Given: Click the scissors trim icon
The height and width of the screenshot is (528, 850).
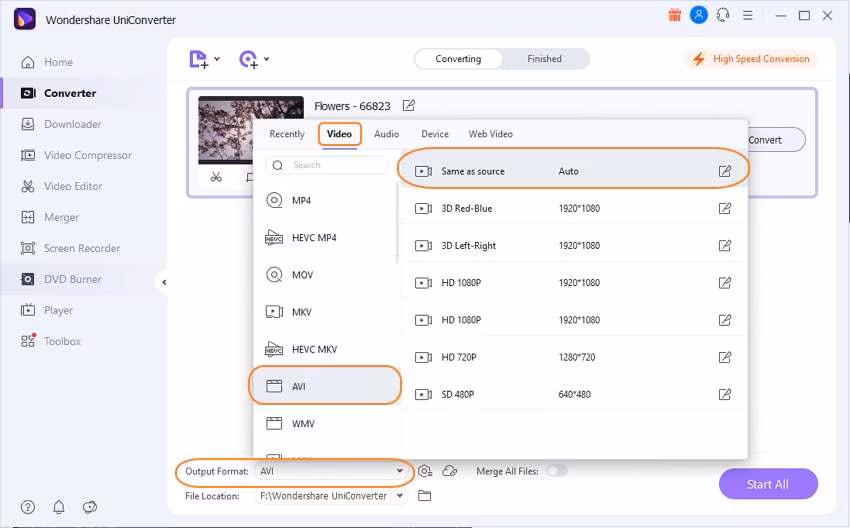Looking at the screenshot, I should [x=216, y=177].
